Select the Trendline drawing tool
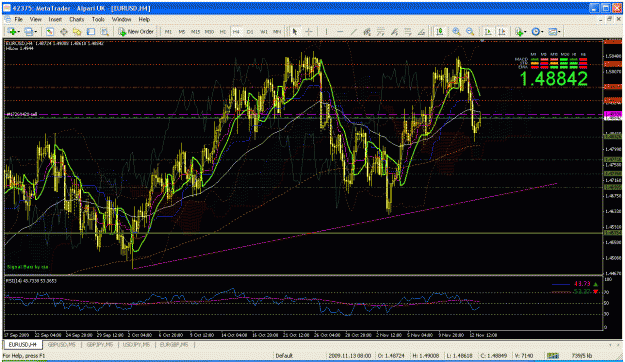The image size is (625, 362). pos(353,31)
